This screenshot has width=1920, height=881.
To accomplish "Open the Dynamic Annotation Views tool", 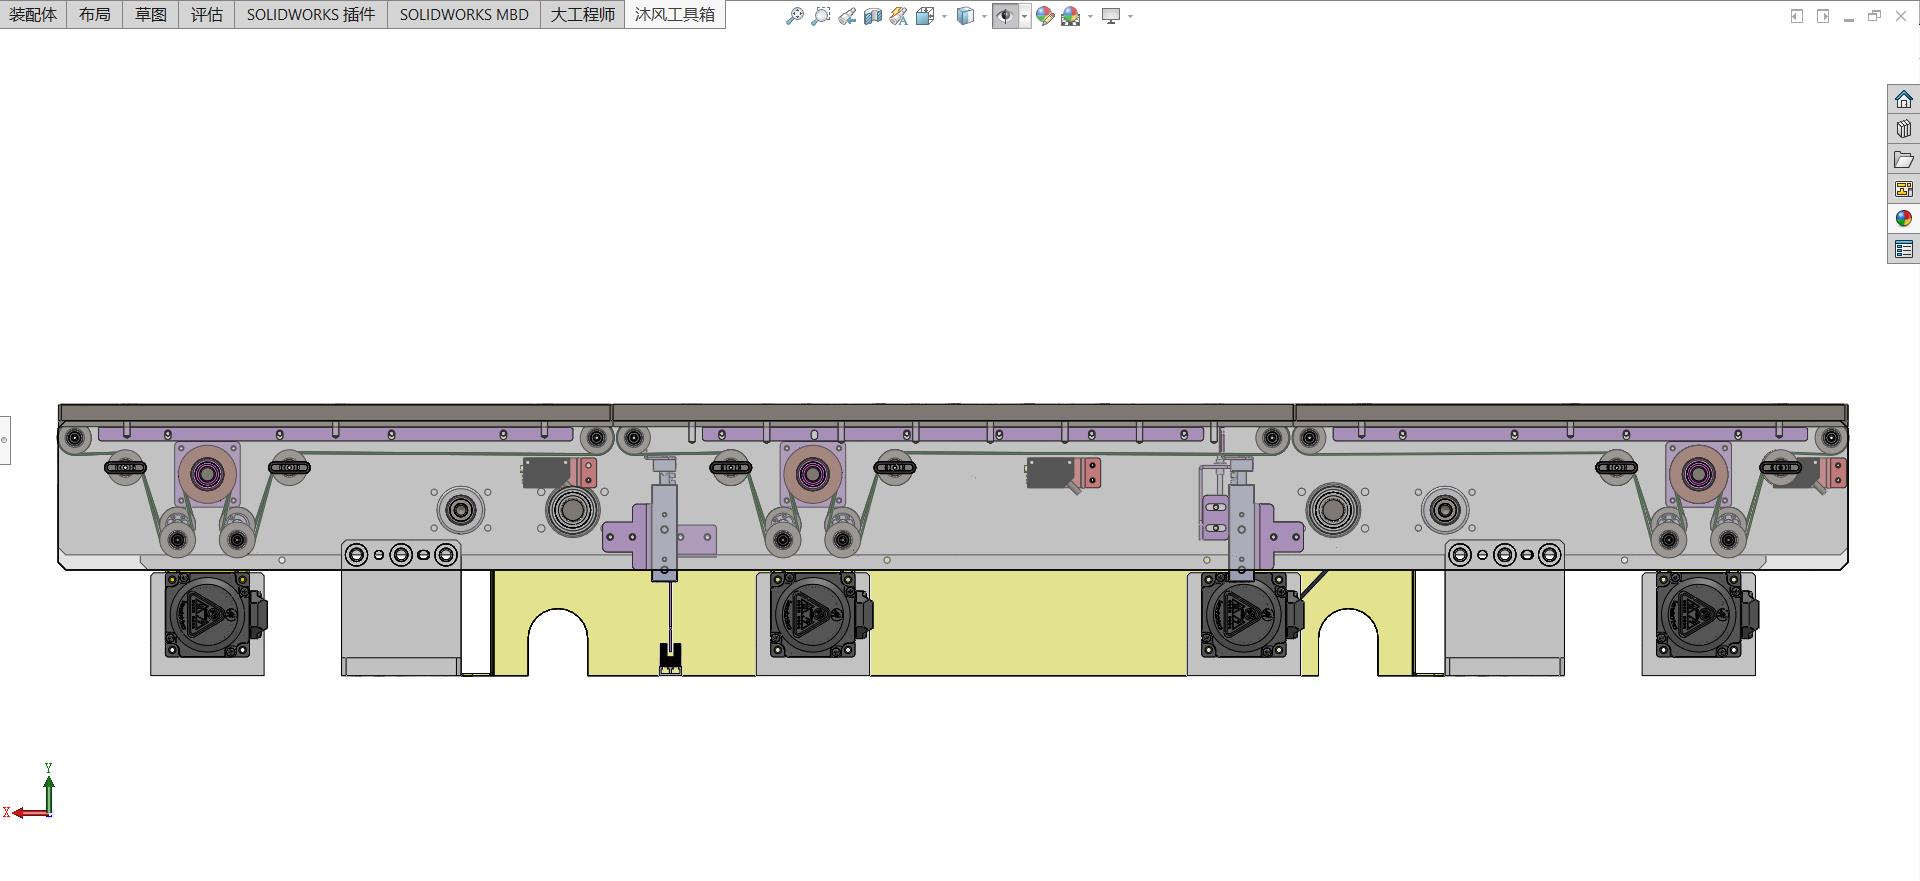I will (x=899, y=16).
